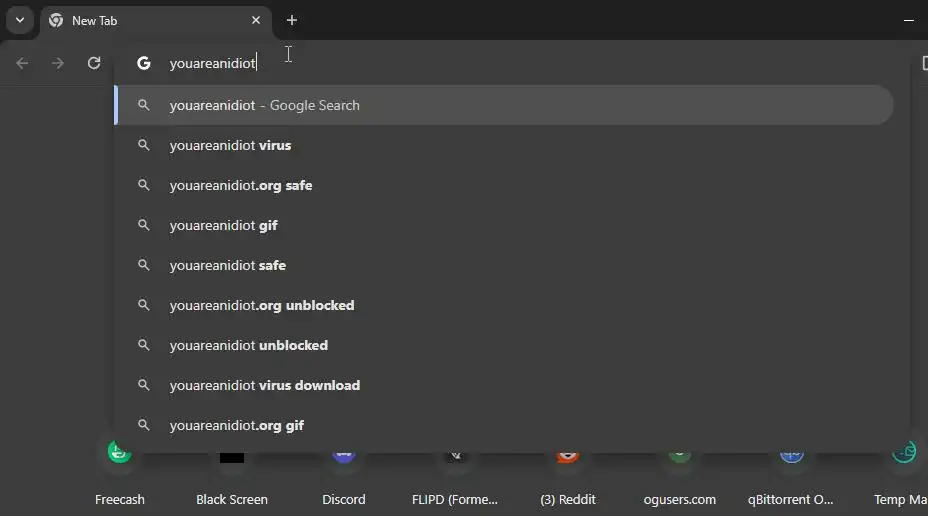Select the "youareanidiot.org gif" suggestion
Image resolution: width=928 pixels, height=516 pixels.
237,425
